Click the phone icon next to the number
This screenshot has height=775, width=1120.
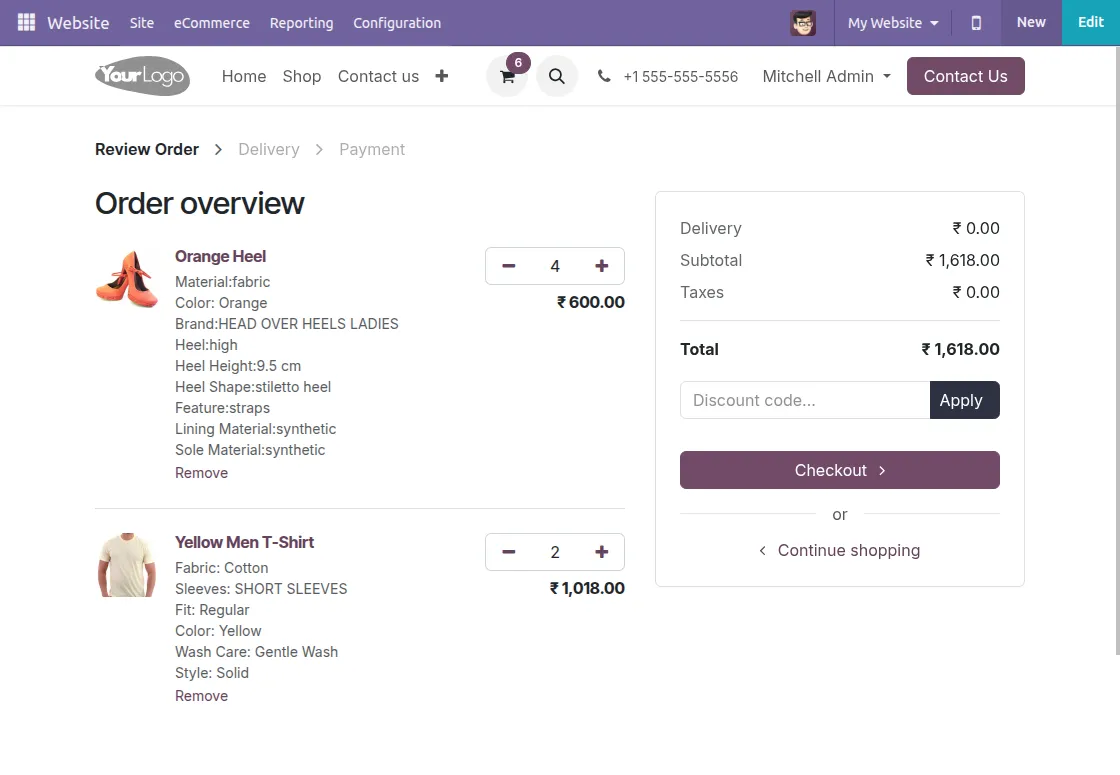604,75
